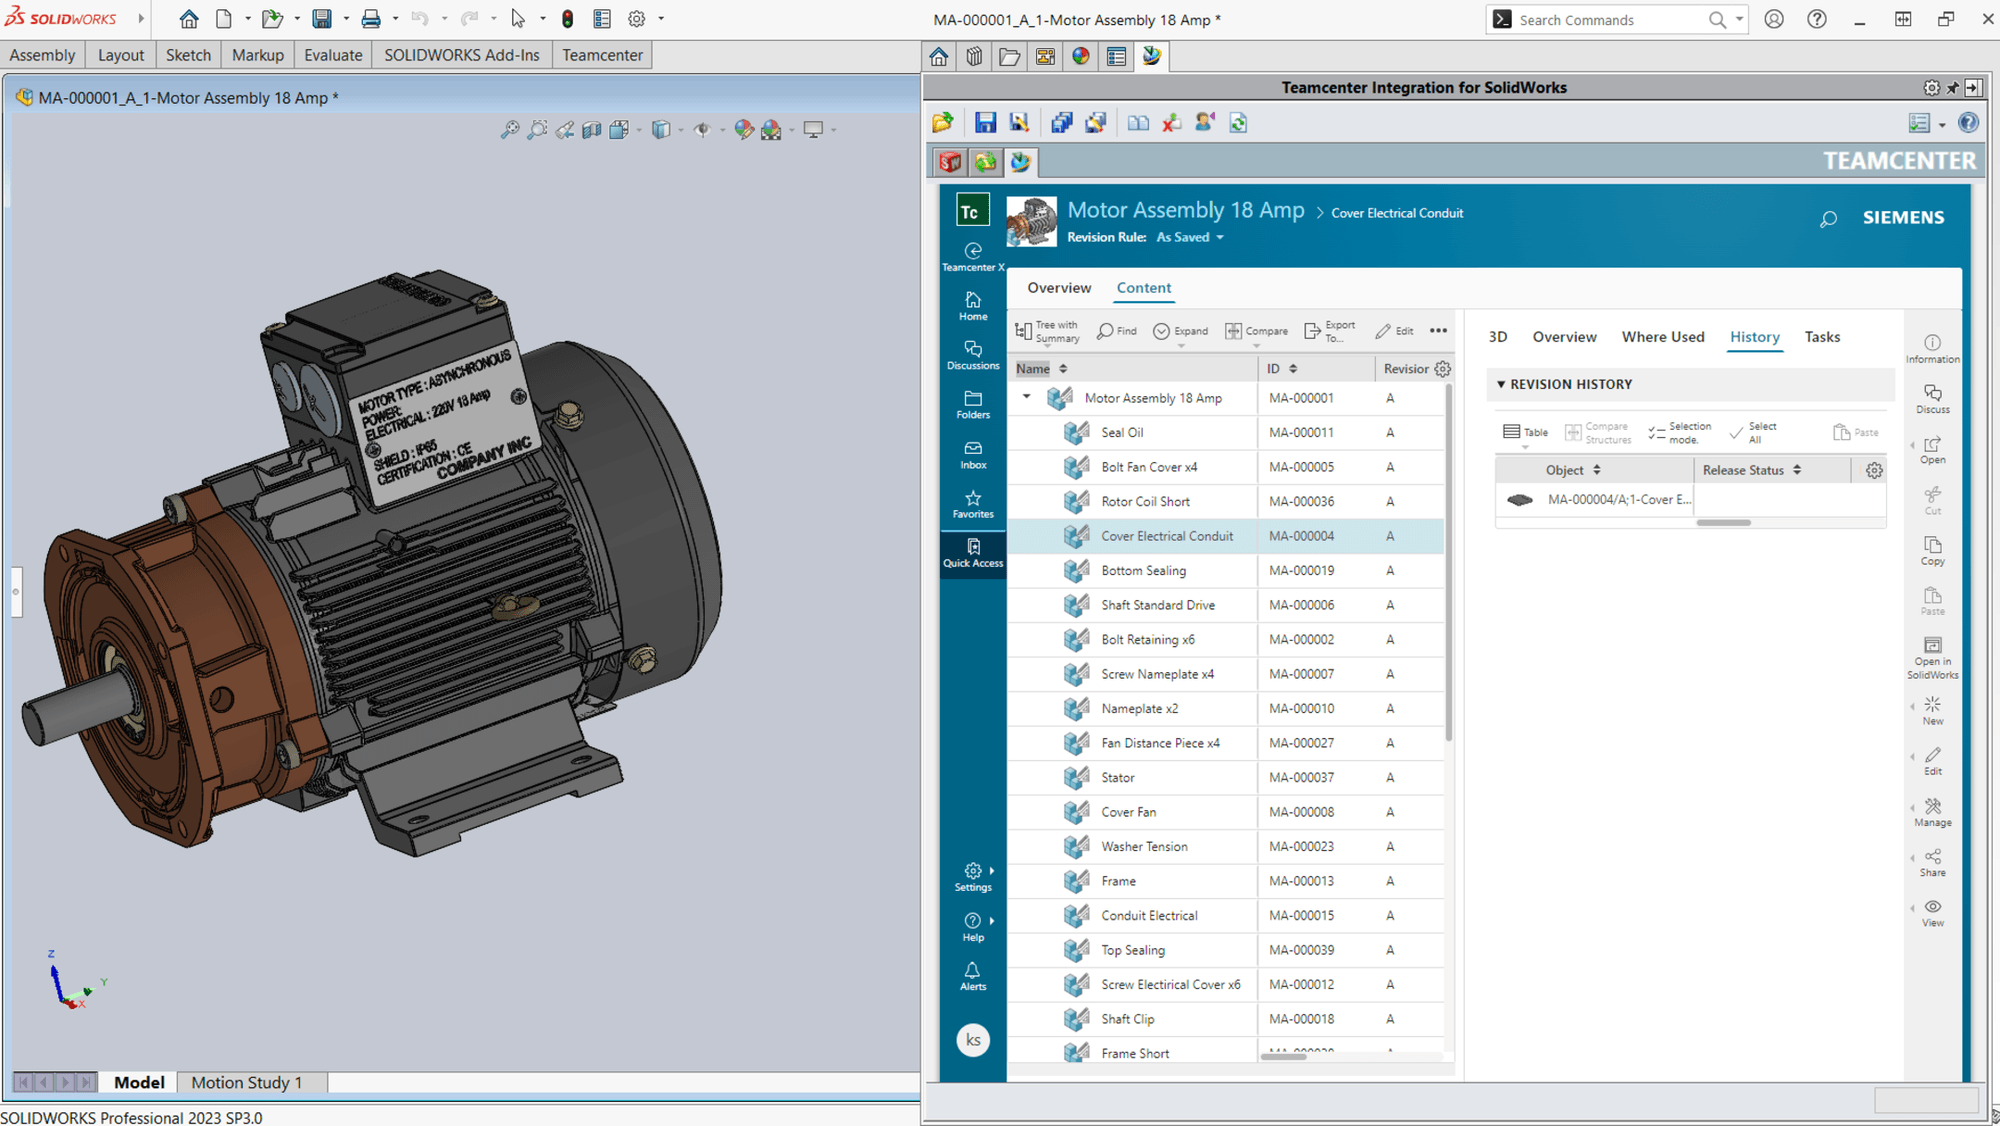This screenshot has height=1126, width=2000.
Task: Open a file from Teamcenter
Action: click(941, 122)
